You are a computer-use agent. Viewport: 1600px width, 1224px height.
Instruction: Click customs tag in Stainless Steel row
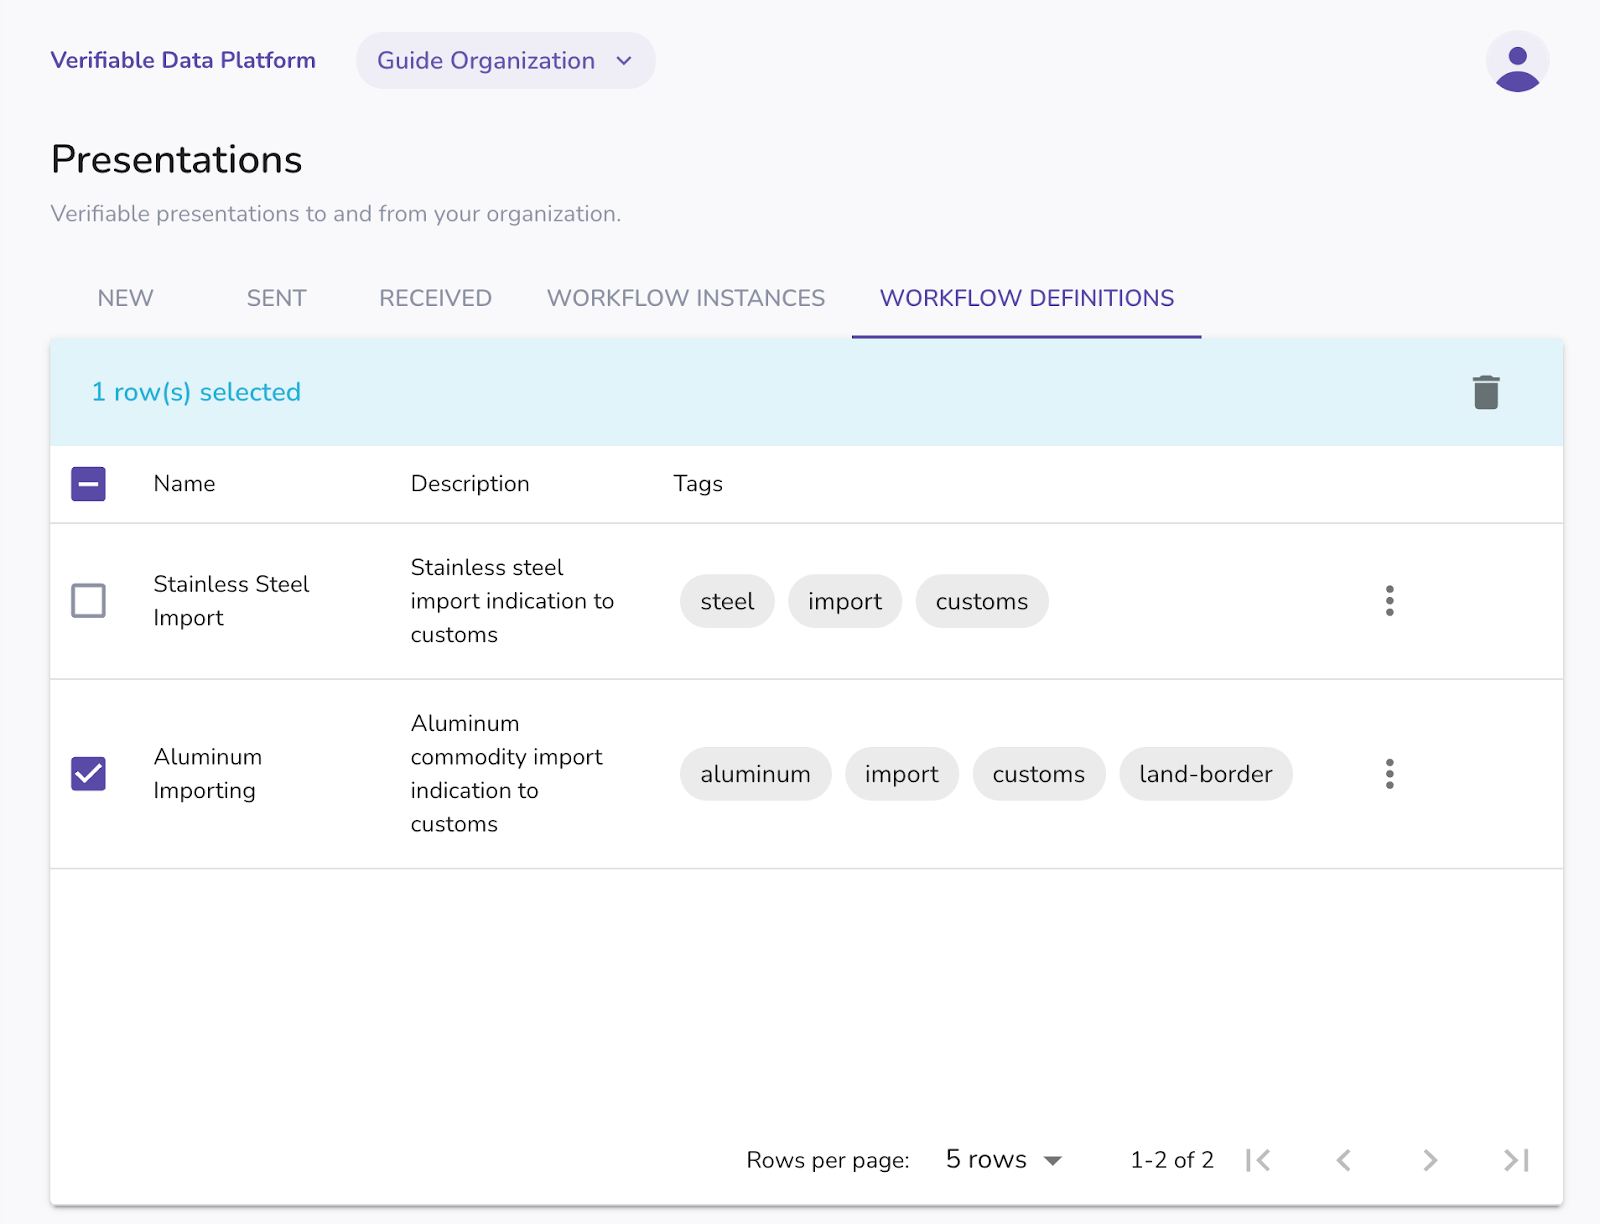(982, 601)
